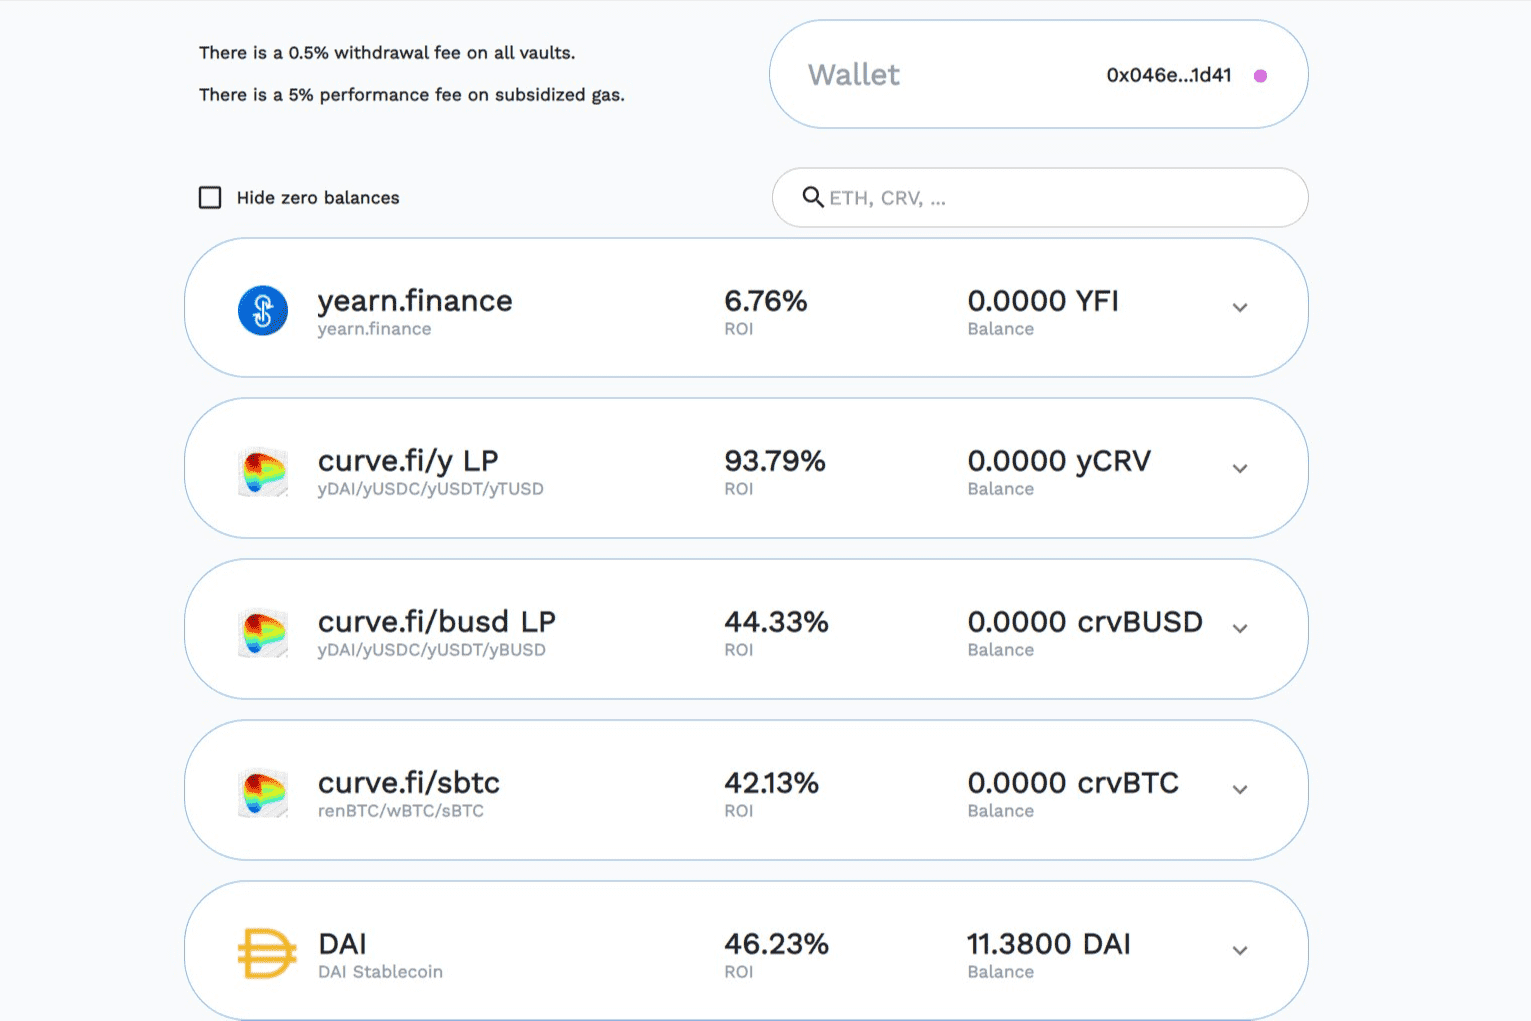Select the curve.fi/sbtc vault icon
This screenshot has width=1531, height=1021.
tap(262, 792)
